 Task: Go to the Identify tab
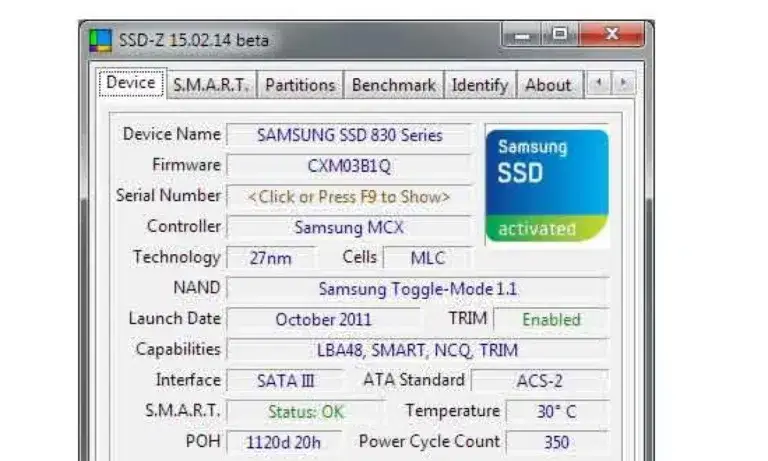click(x=479, y=85)
